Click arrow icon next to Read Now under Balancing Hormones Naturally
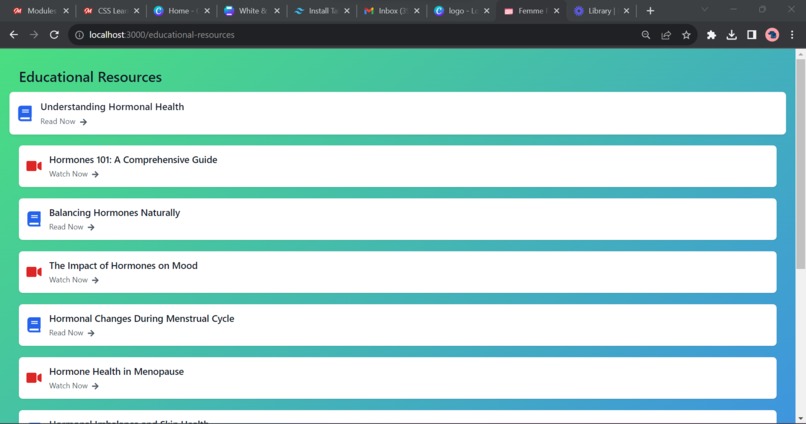 click(x=91, y=227)
